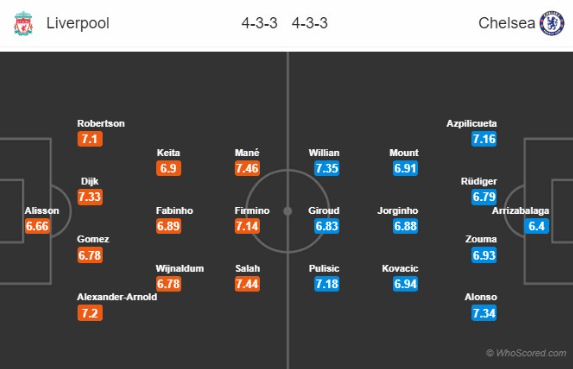573x369 pixels.
Task: Open Alexander-Arnold player name
Action: coord(117,297)
